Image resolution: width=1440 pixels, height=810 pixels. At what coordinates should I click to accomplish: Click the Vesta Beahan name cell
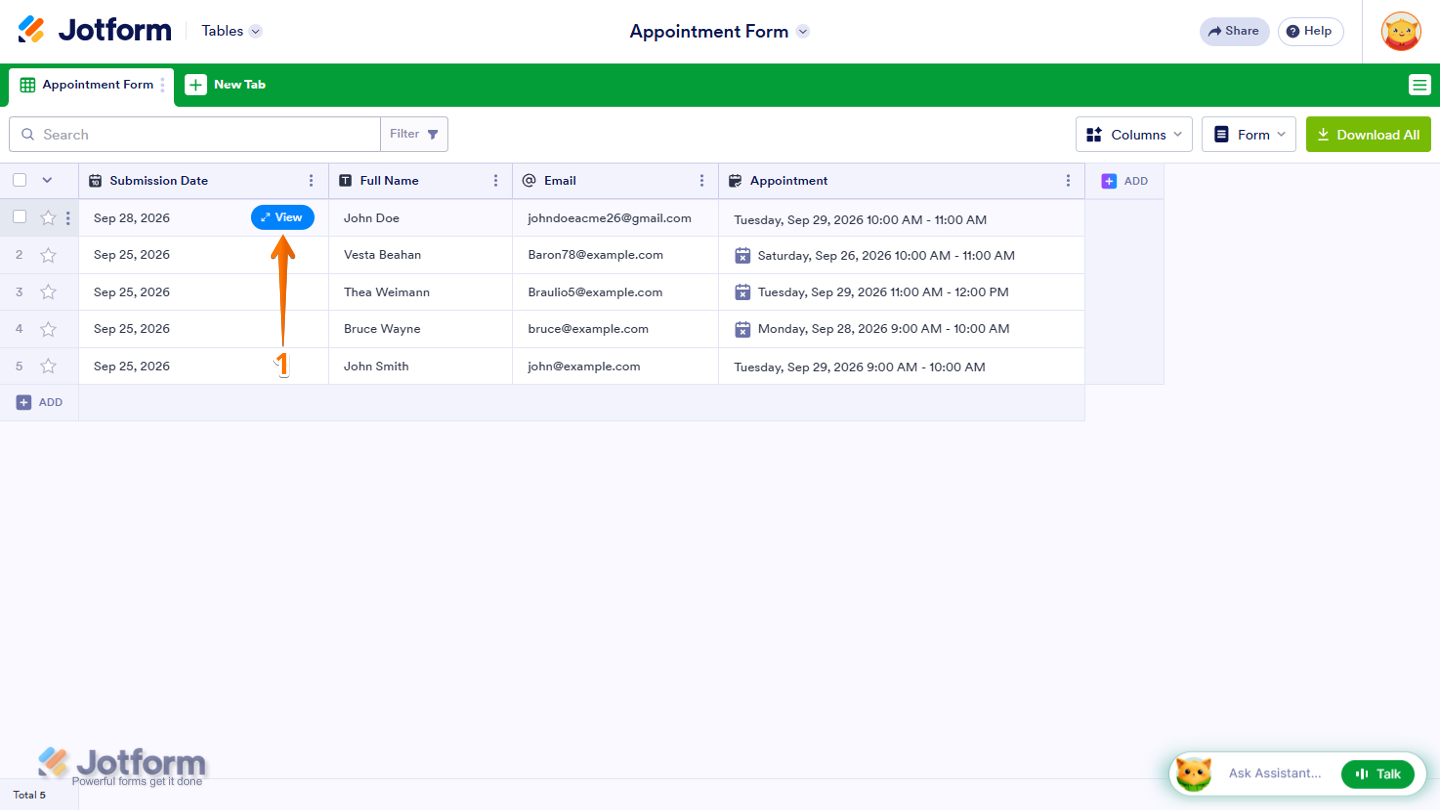coord(420,255)
